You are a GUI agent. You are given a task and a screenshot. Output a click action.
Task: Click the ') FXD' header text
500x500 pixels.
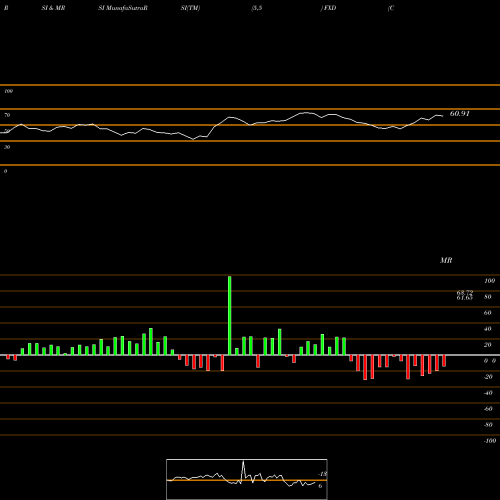[328, 8]
